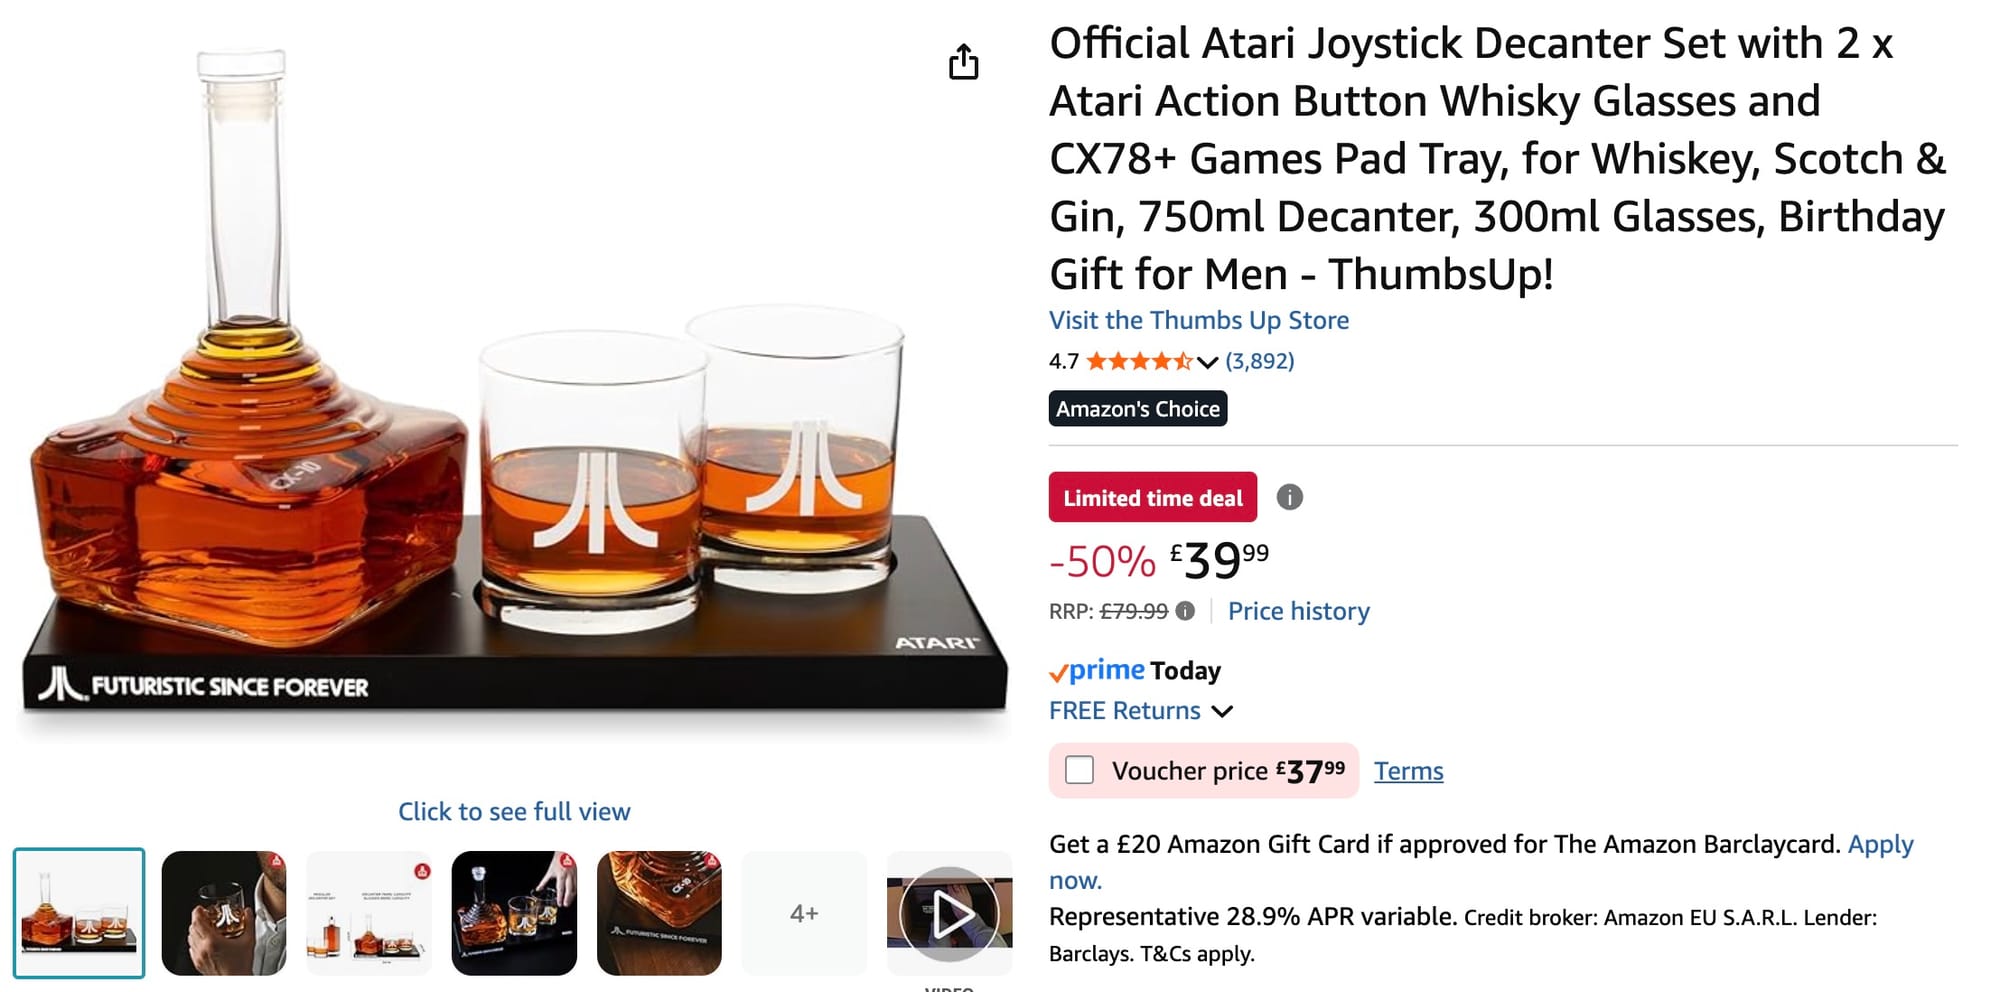Play the product video thumbnail
2000x992 pixels.
point(950,912)
